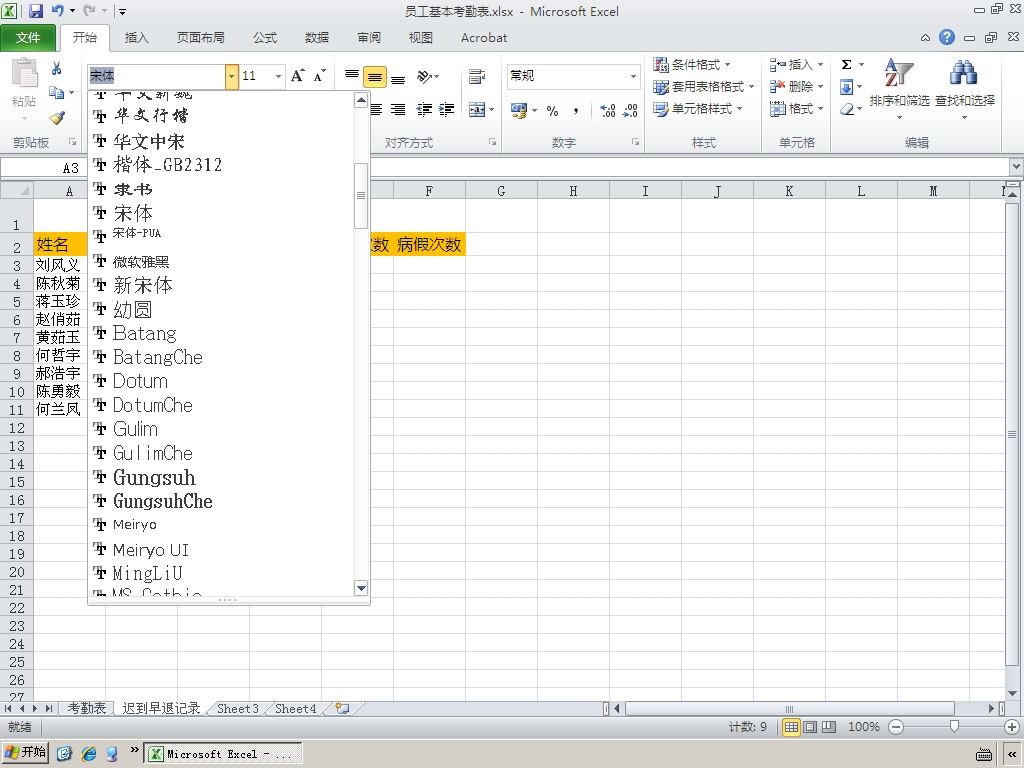Click the AutoSum sigma icon
The image size is (1024, 768).
click(x=846, y=64)
